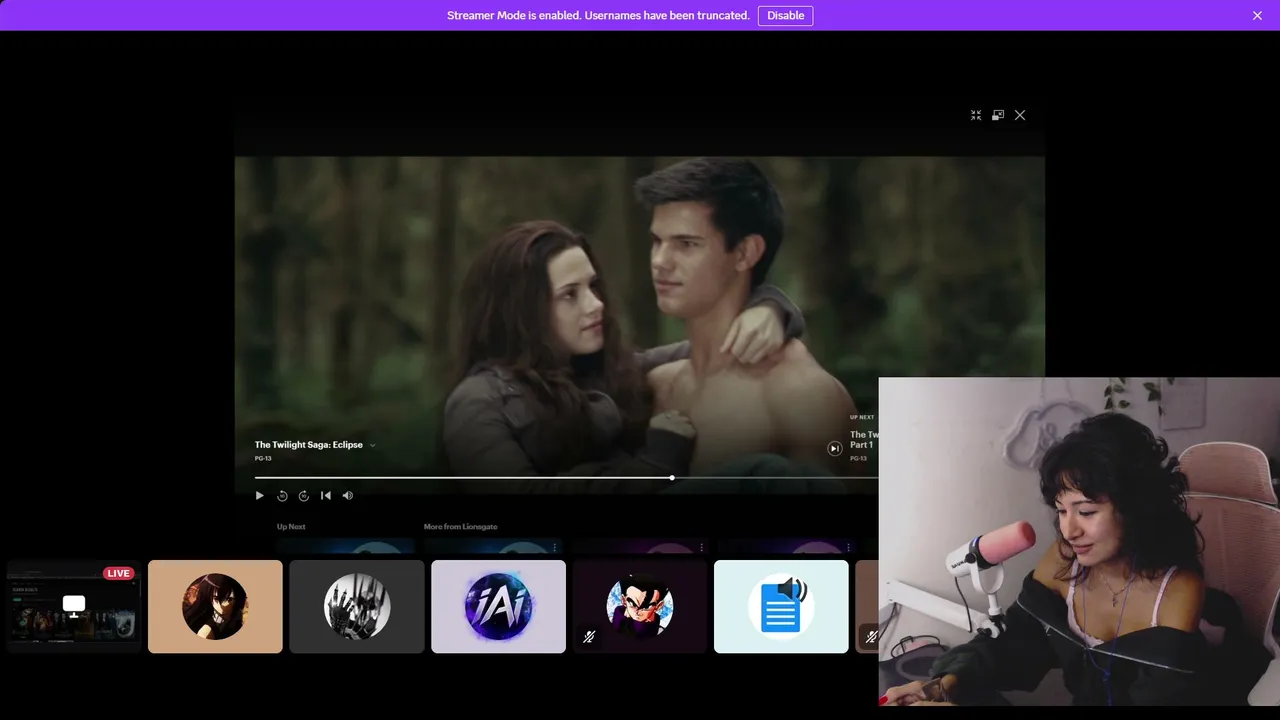Click the title The Twilight Saga: Eclipse
Image resolution: width=1280 pixels, height=720 pixels.
[x=309, y=445]
